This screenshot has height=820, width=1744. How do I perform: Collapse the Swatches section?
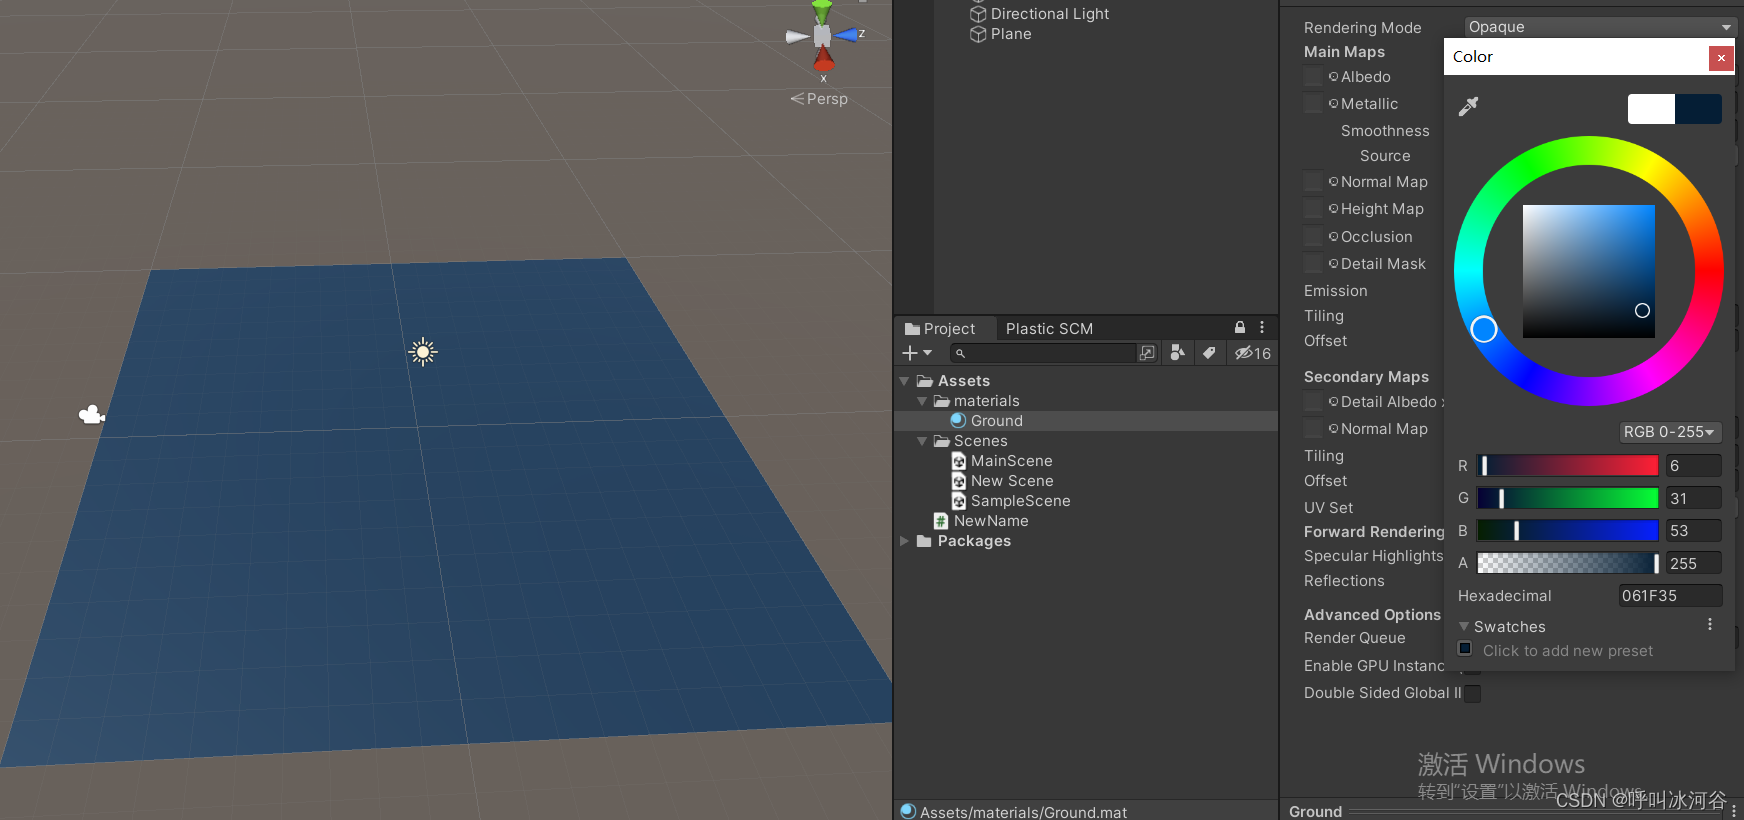tap(1464, 627)
